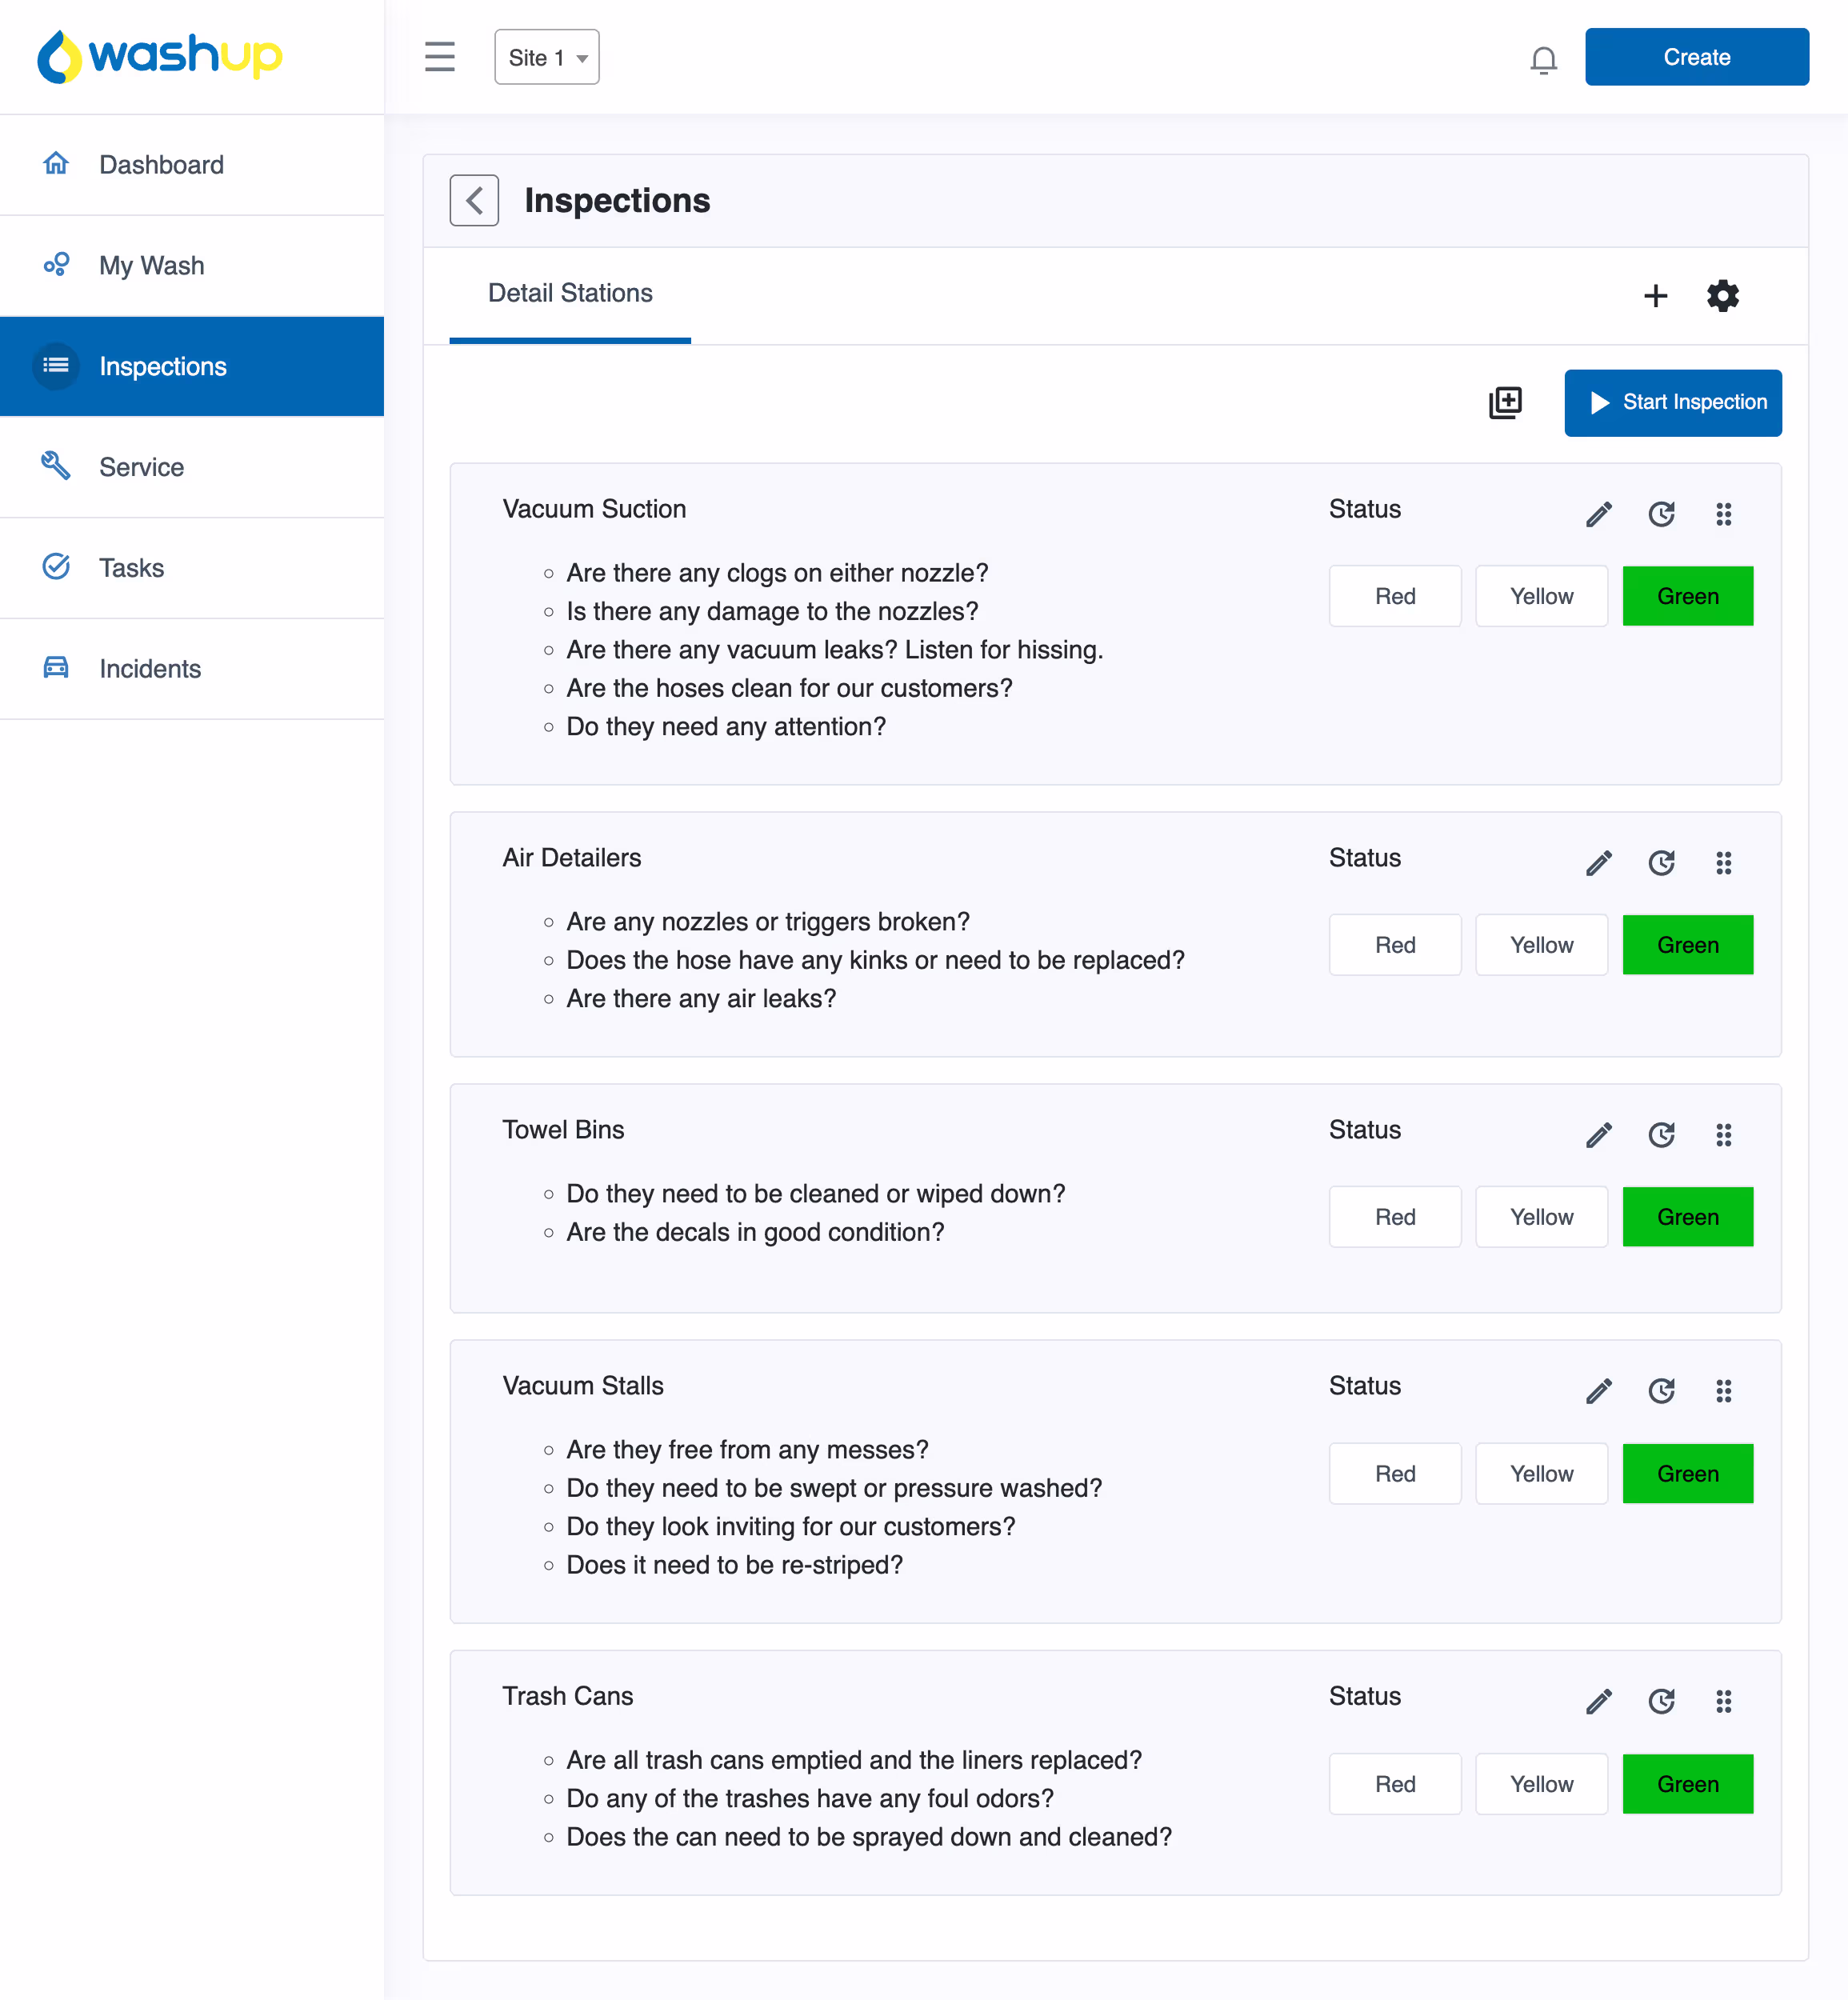Screen dimensions: 1848x2000
Task: Click the Air Detailers title
Action: pos(572,858)
